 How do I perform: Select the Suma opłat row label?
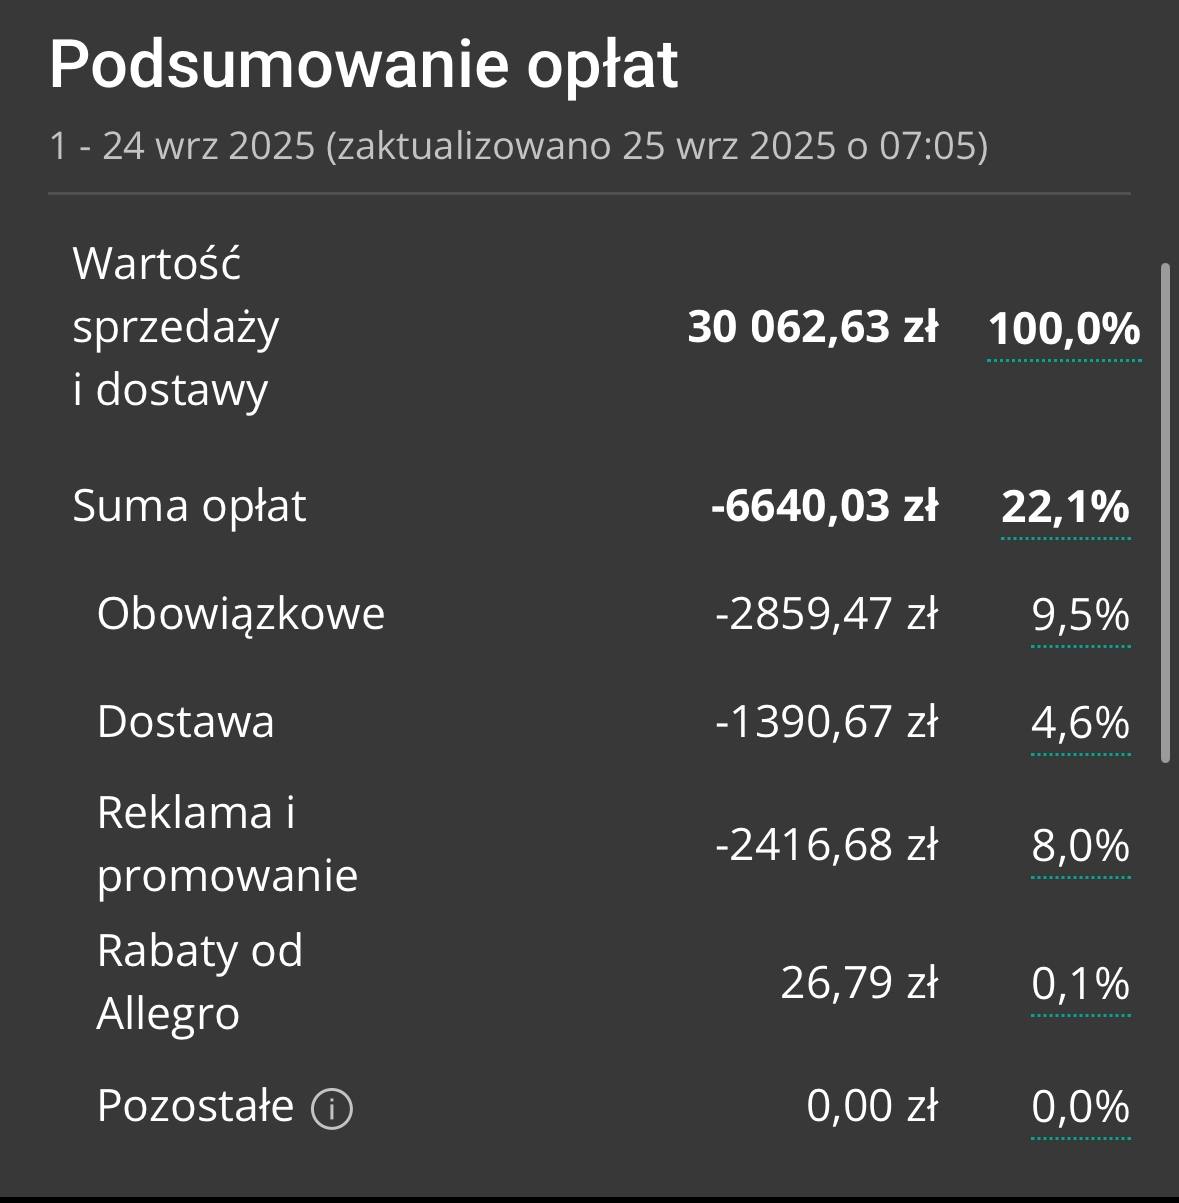(x=189, y=506)
